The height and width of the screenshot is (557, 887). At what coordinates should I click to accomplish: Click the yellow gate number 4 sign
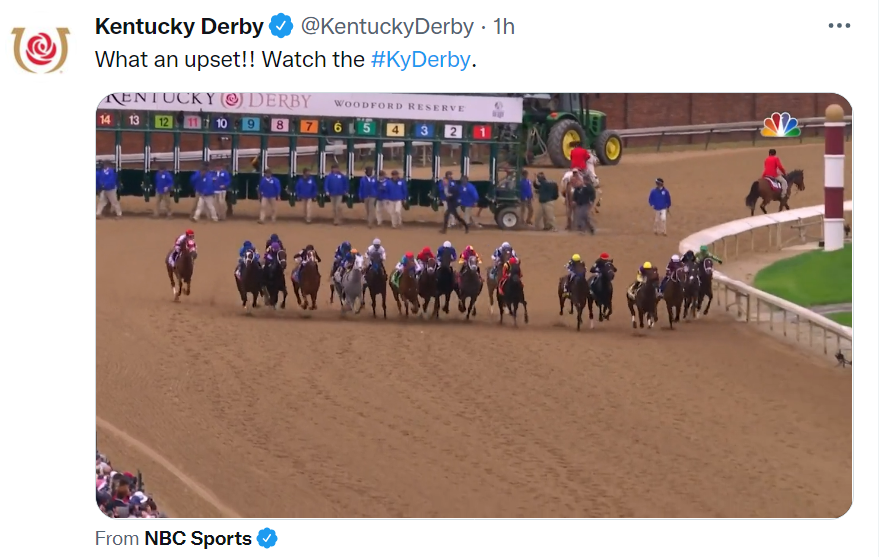(395, 129)
